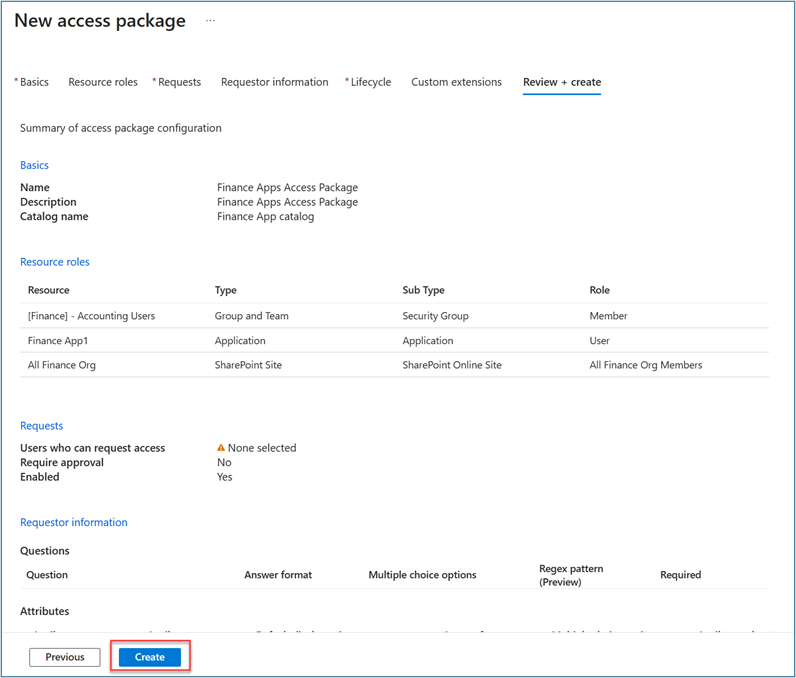
Task: Click the SharePoint Site type cell
Action: coord(248,365)
